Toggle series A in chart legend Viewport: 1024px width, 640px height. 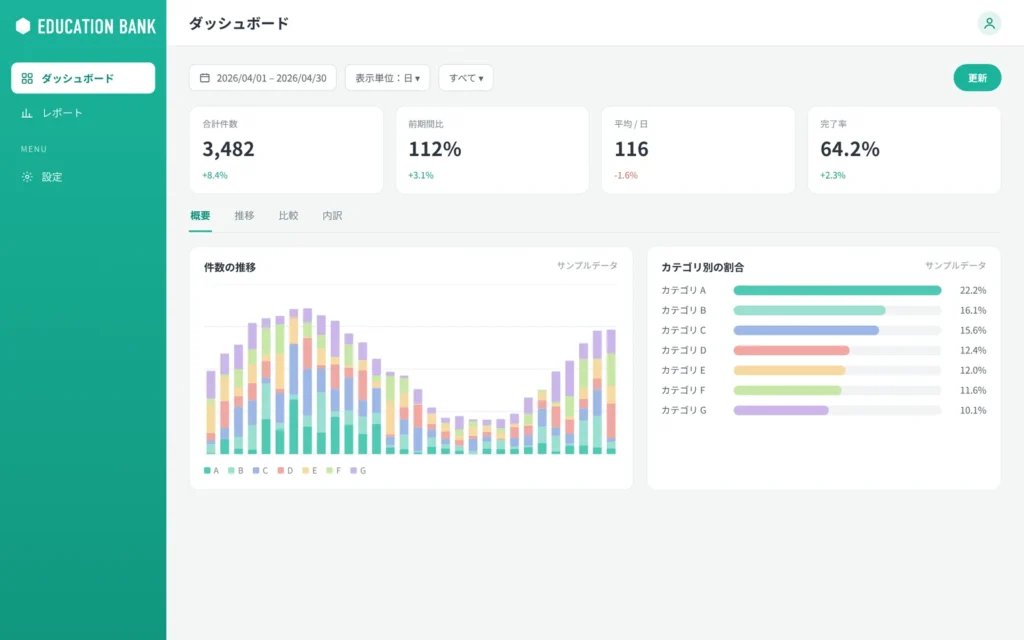point(211,470)
